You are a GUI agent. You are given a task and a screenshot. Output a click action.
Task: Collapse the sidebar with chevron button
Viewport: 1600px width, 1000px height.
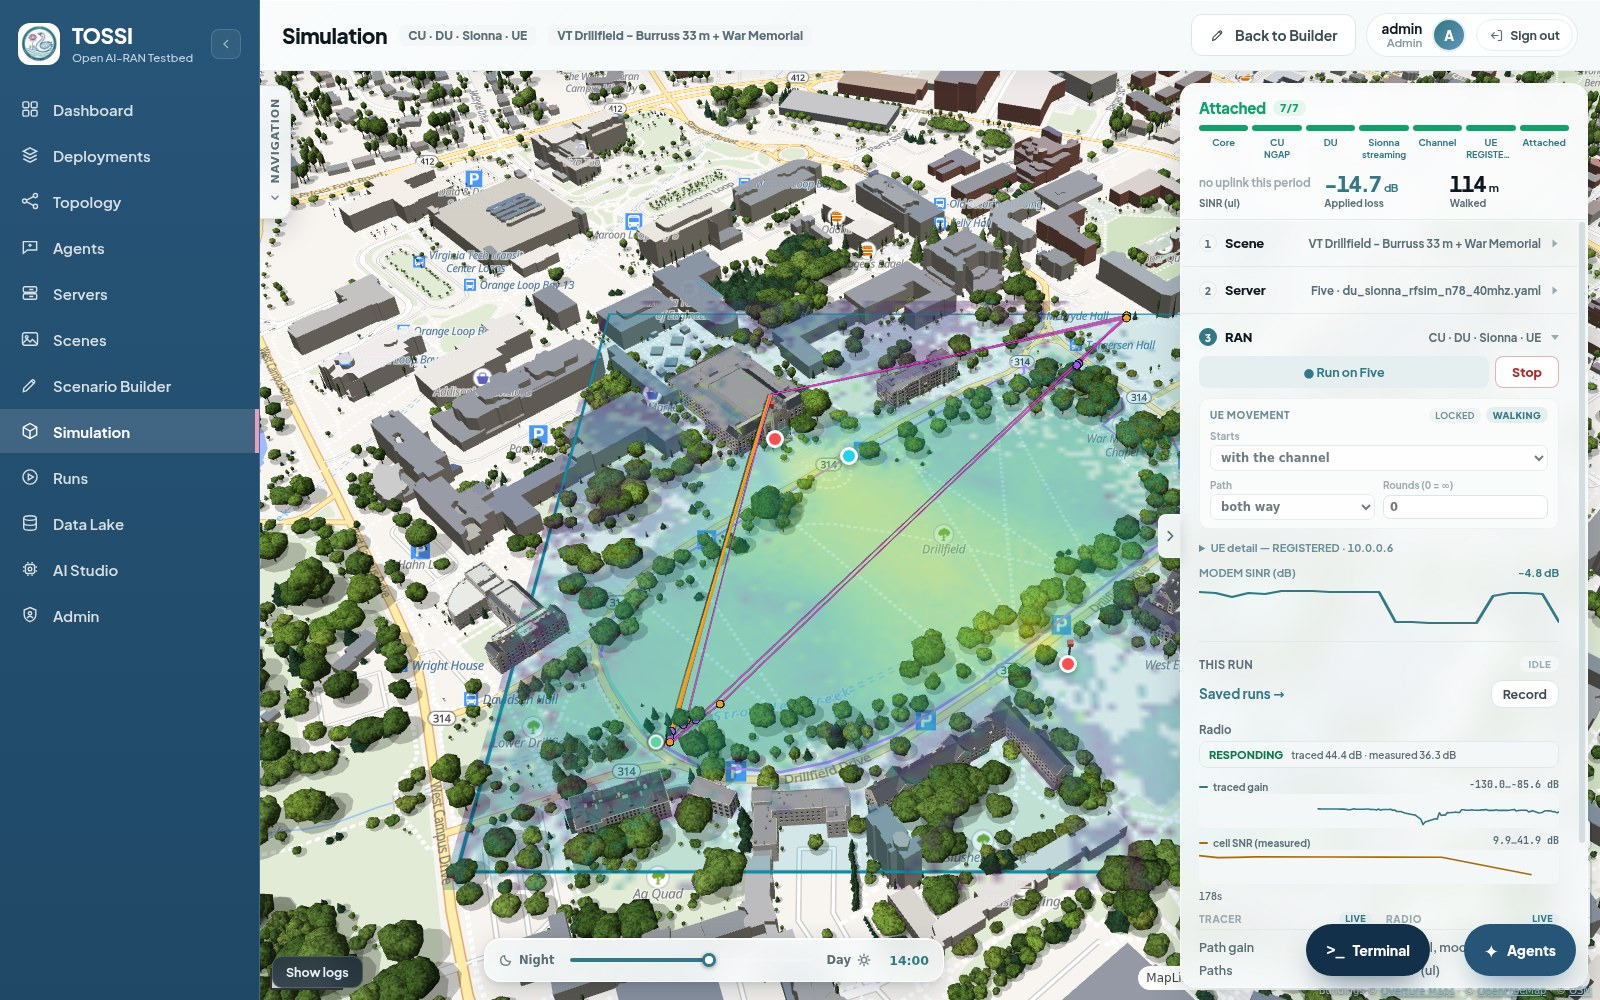226,44
